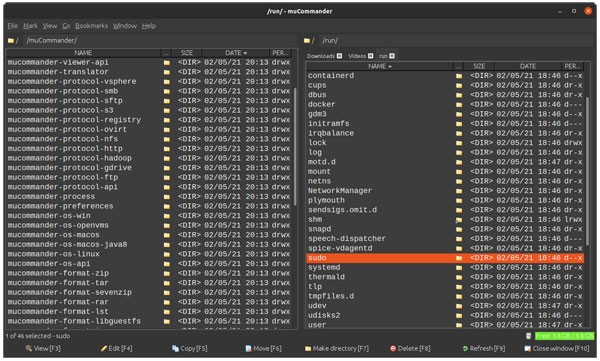
Task: Click the green free space indicator
Action: 564,336
